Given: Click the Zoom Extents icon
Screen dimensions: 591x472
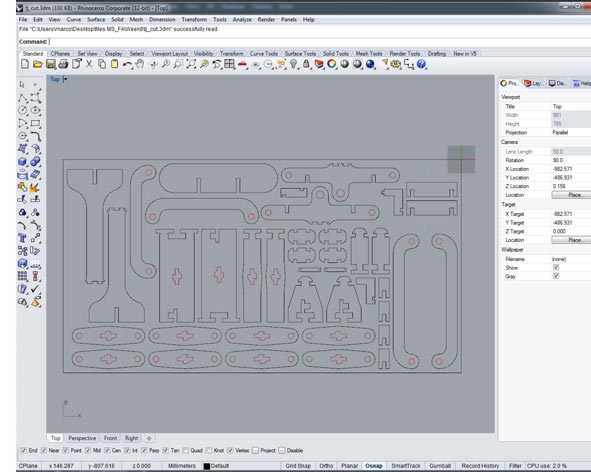Looking at the screenshot, I should pyautogui.click(x=191, y=64).
